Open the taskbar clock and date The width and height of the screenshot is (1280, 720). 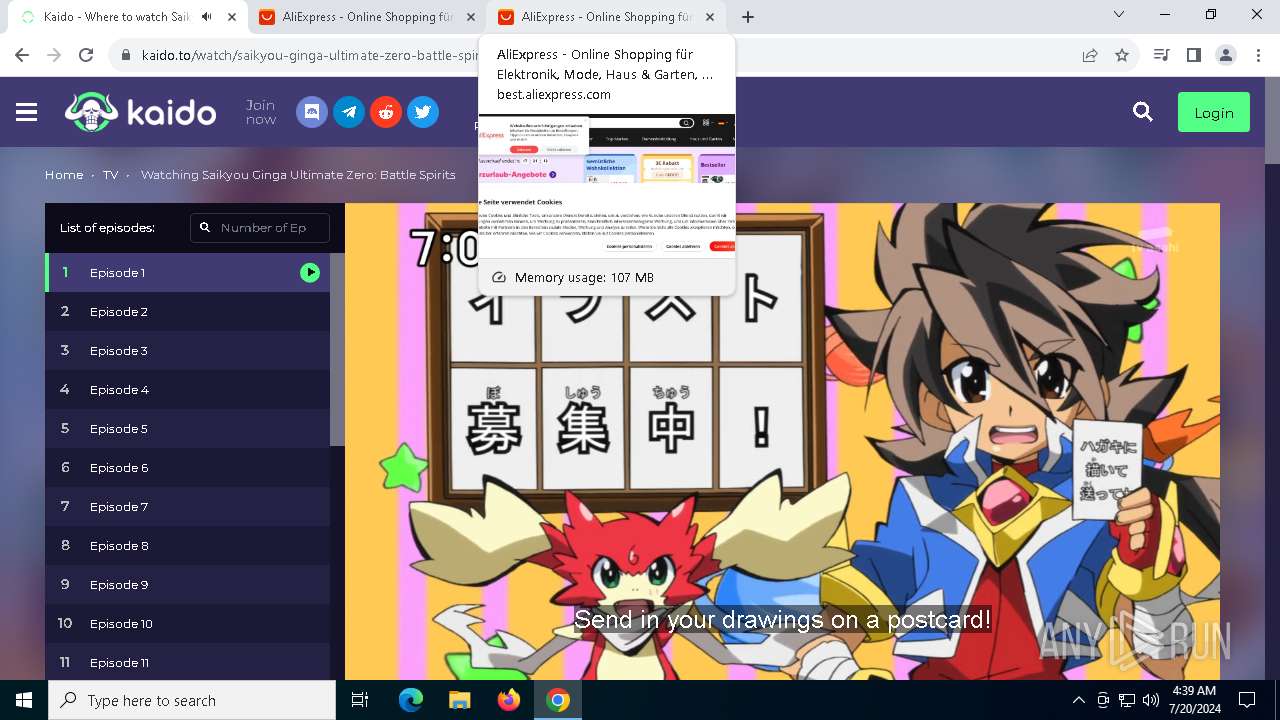(x=1193, y=700)
